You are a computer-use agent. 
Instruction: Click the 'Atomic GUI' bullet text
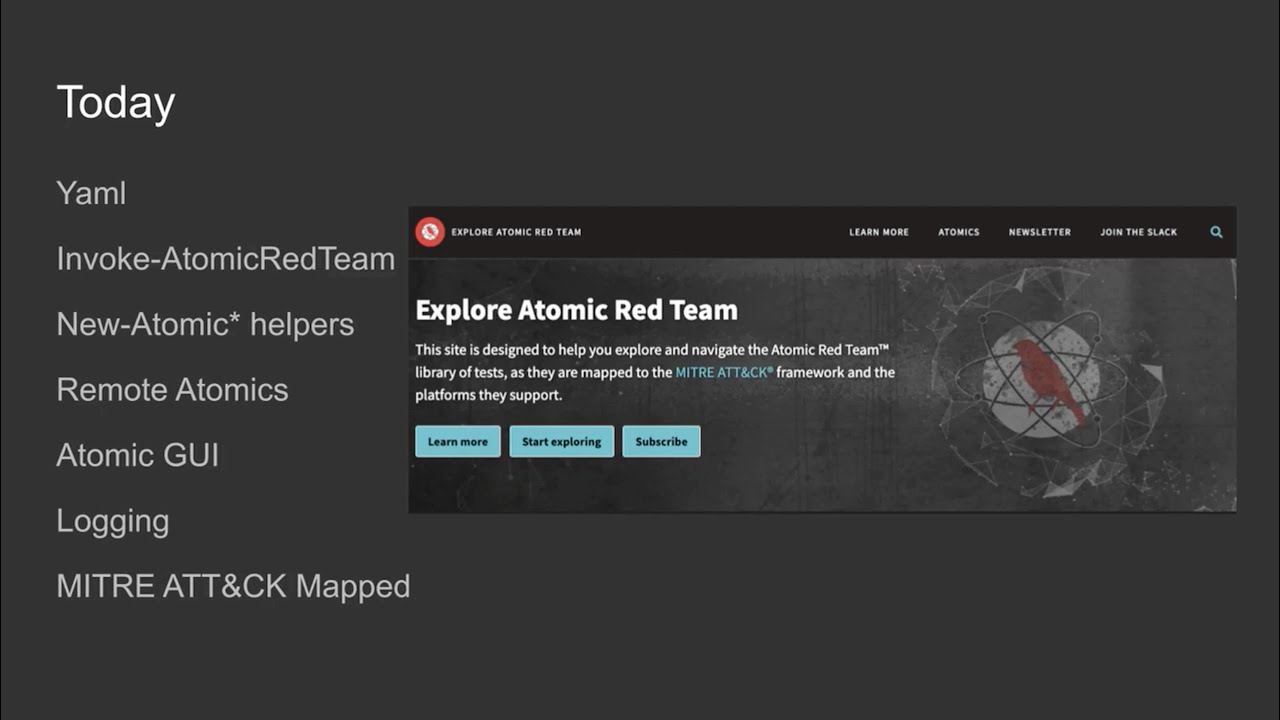tap(138, 455)
